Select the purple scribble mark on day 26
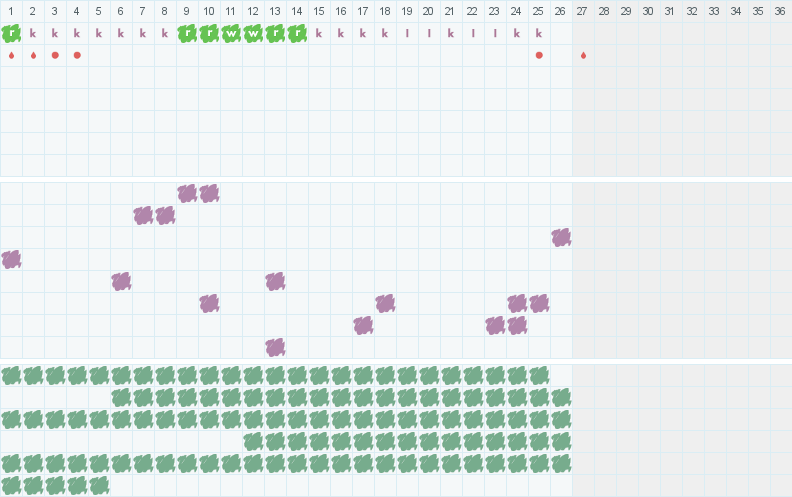This screenshot has height=497, width=792. (x=561, y=237)
